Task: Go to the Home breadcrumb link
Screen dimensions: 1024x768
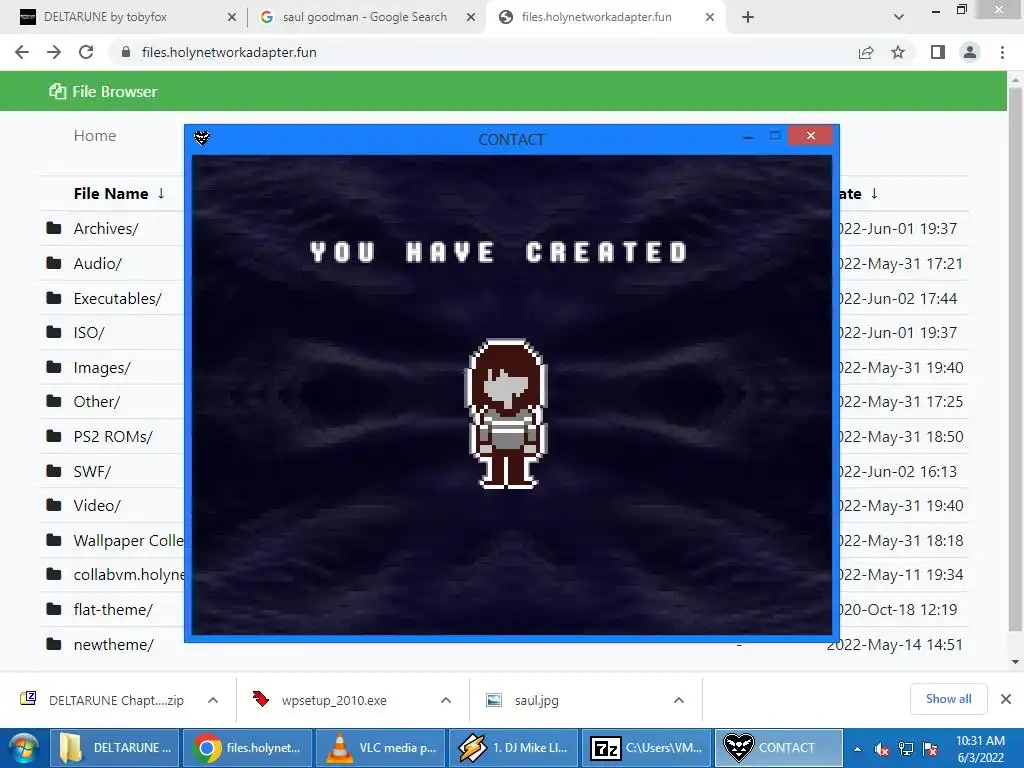Action: click(x=95, y=136)
